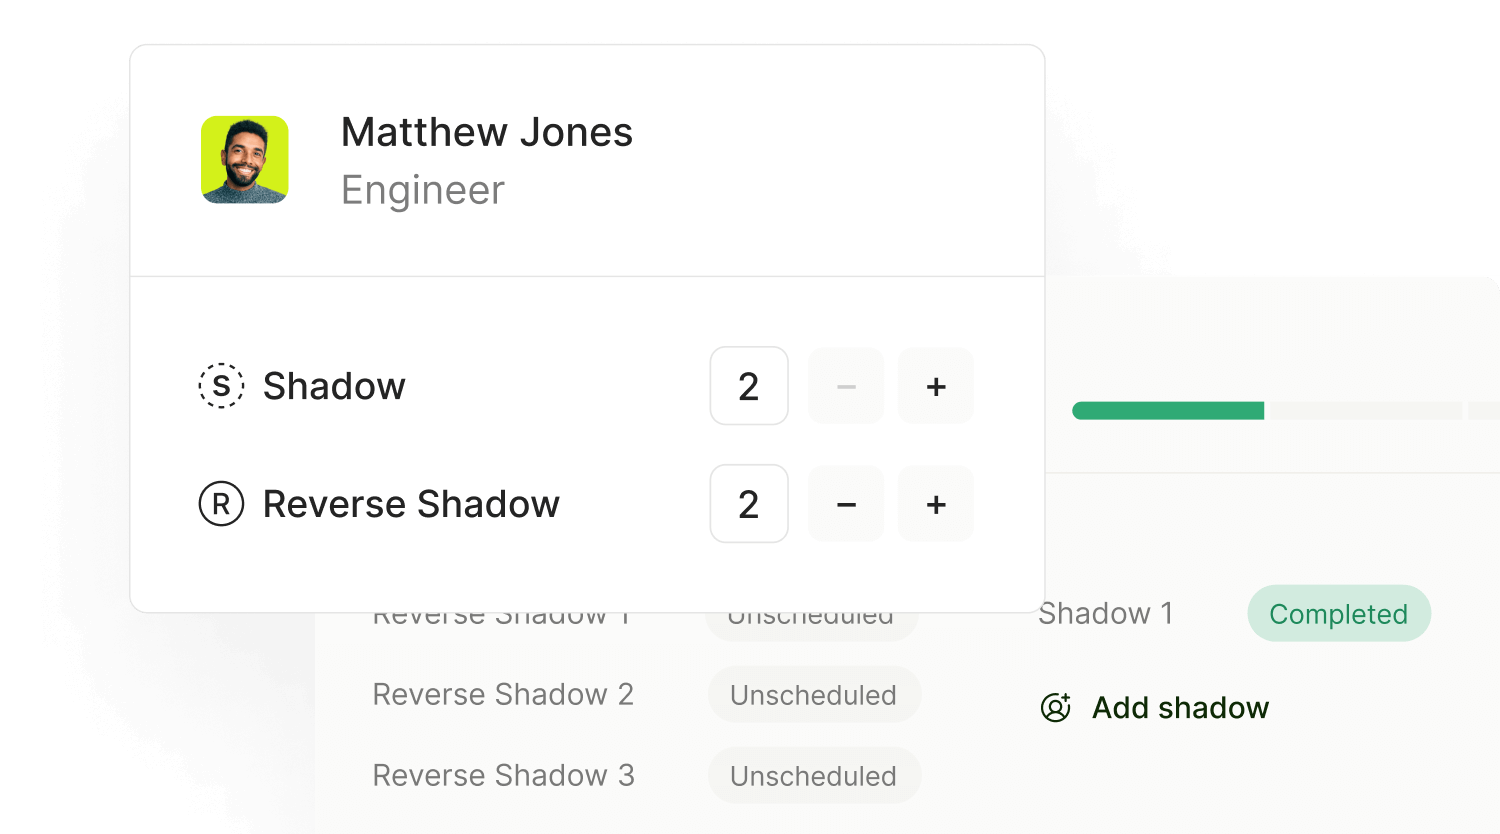Image resolution: width=1500 pixels, height=834 pixels.
Task: Decrease Reverse Shadow count with minus
Action: click(x=846, y=504)
